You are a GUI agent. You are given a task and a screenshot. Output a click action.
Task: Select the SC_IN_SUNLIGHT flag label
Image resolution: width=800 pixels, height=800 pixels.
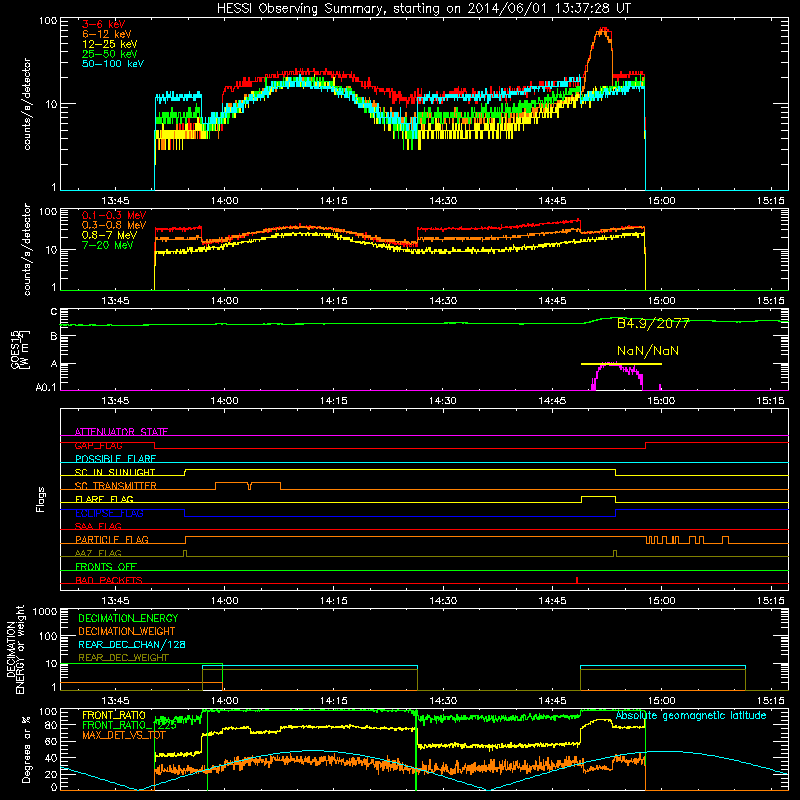(115, 472)
